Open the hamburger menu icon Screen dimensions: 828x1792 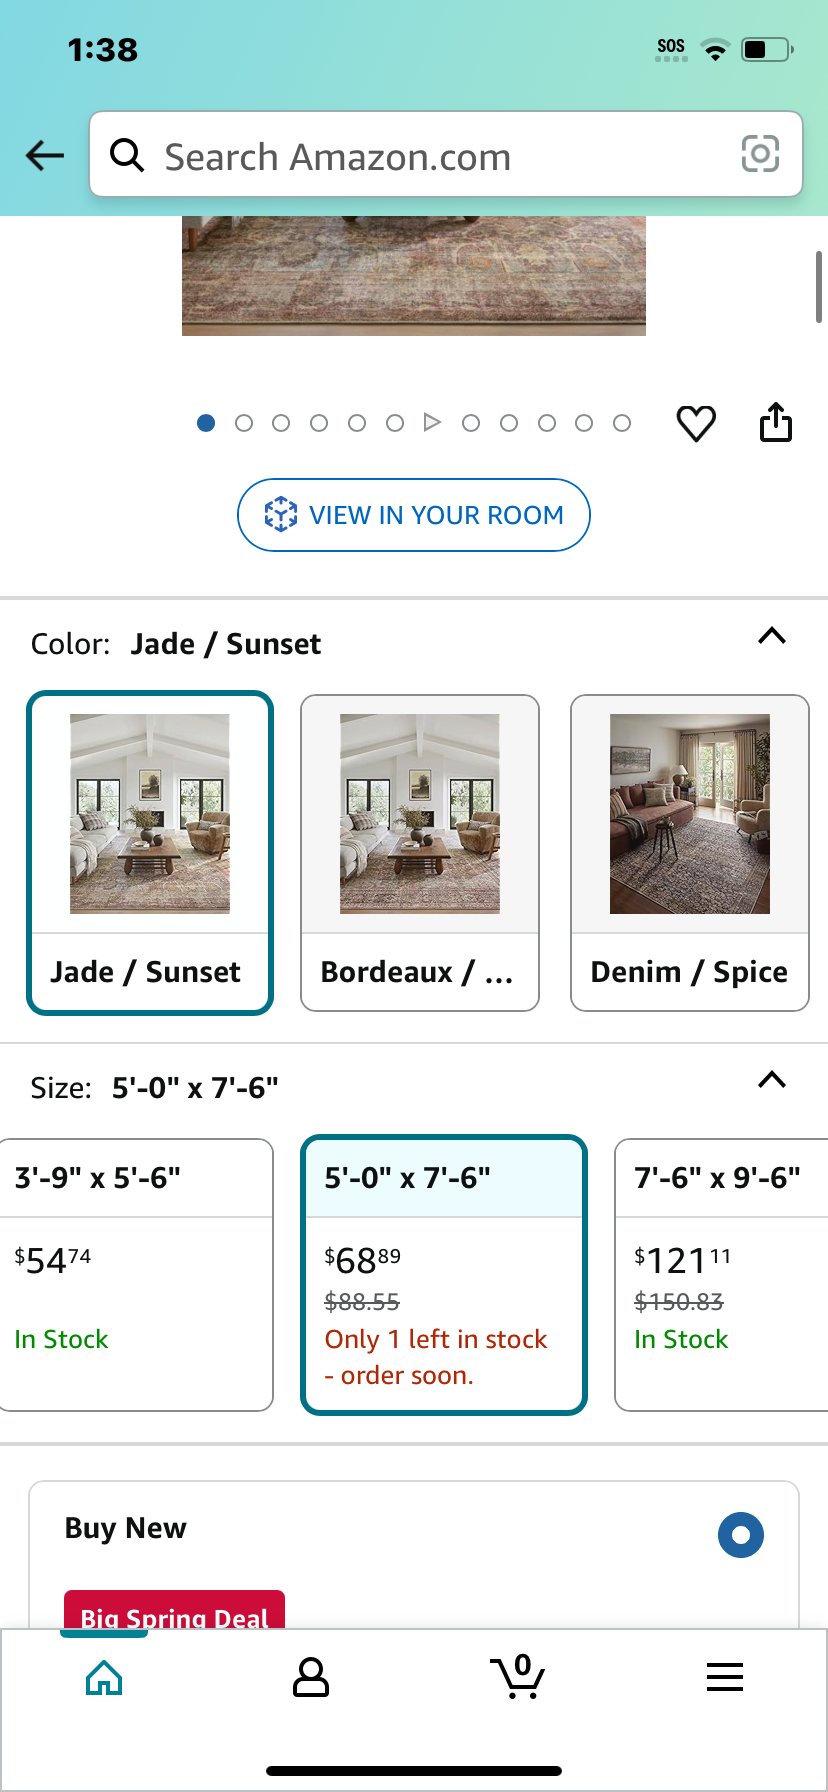[725, 1677]
